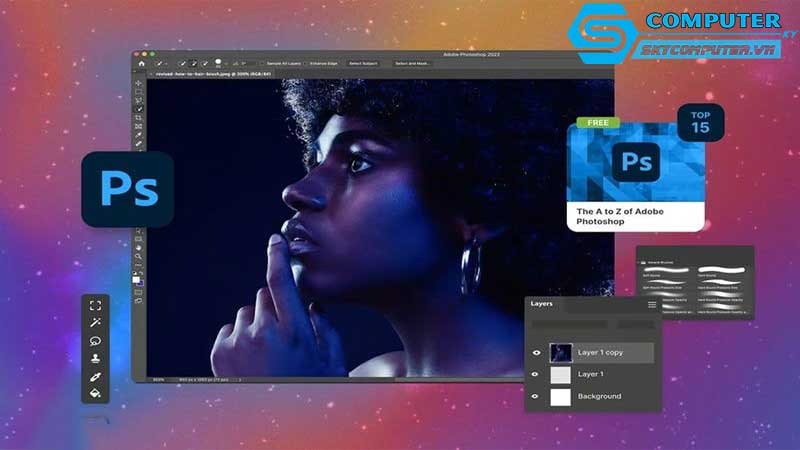Click the Home icon in options bar
Viewport: 800px width, 450px height.
[141, 63]
